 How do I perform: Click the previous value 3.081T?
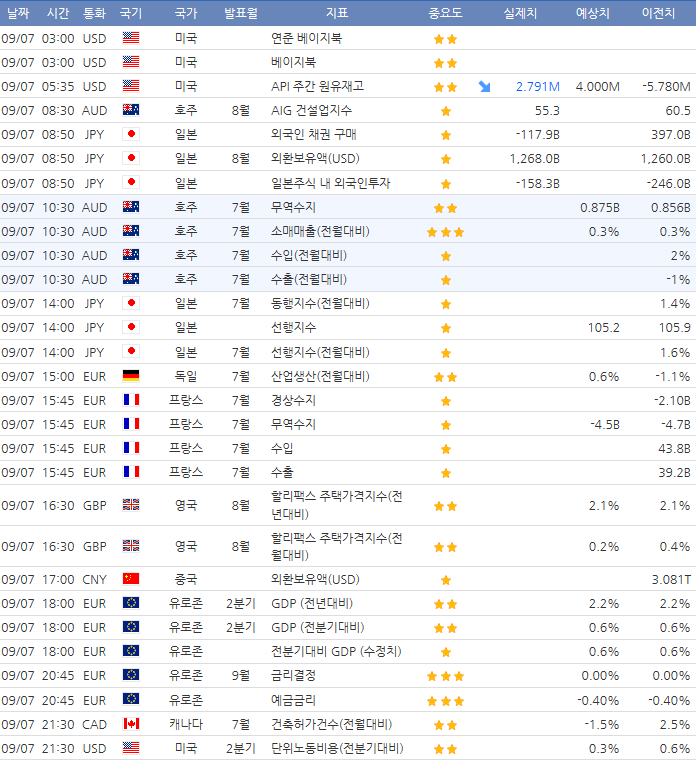click(x=671, y=580)
